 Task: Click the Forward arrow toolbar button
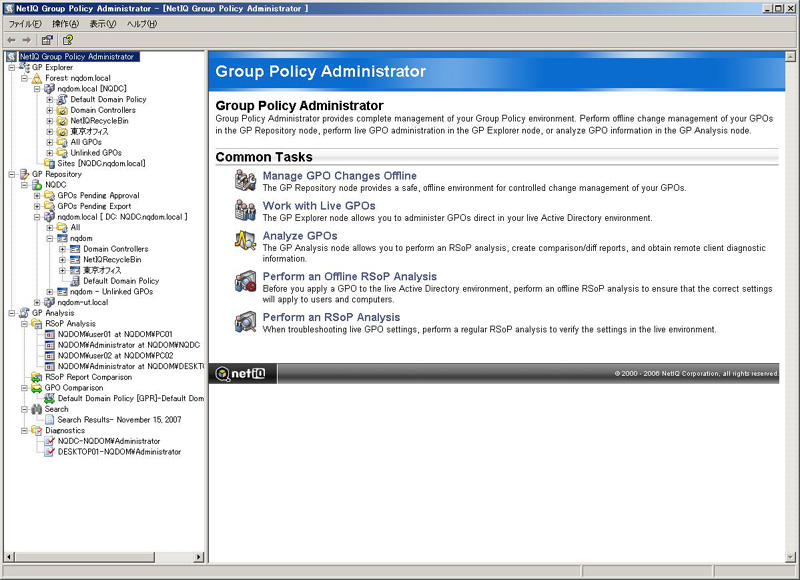tap(27, 40)
